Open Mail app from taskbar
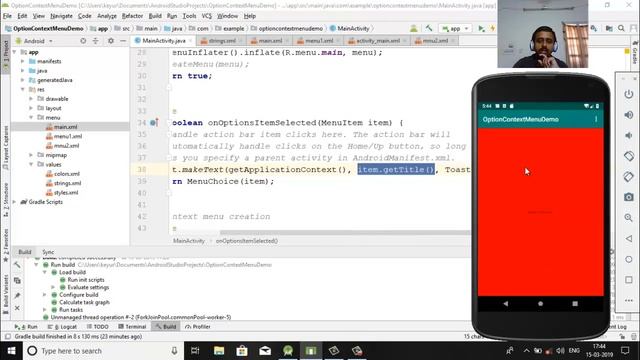This screenshot has width=640, height=360. pos(265,351)
